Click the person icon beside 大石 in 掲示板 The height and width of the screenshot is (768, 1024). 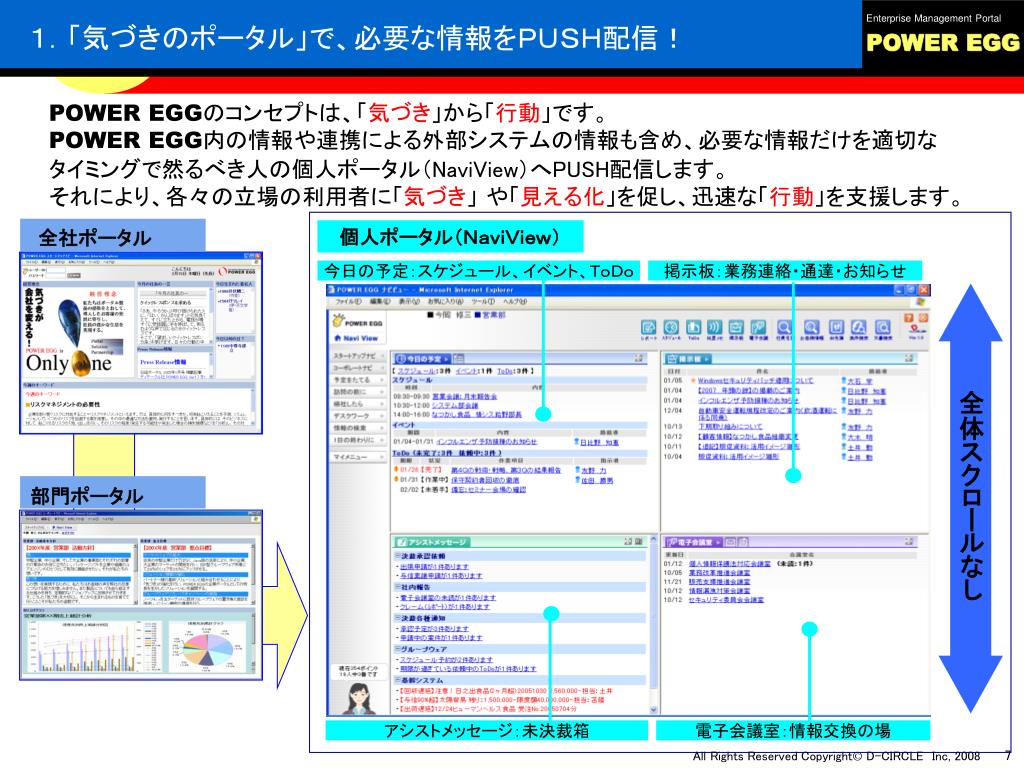point(843,380)
